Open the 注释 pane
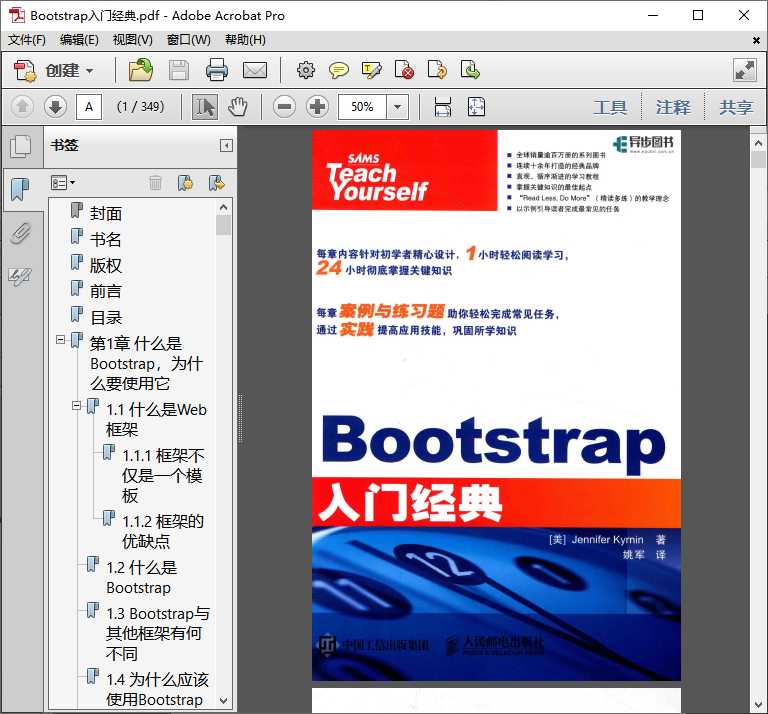The height and width of the screenshot is (714, 768). pos(673,107)
